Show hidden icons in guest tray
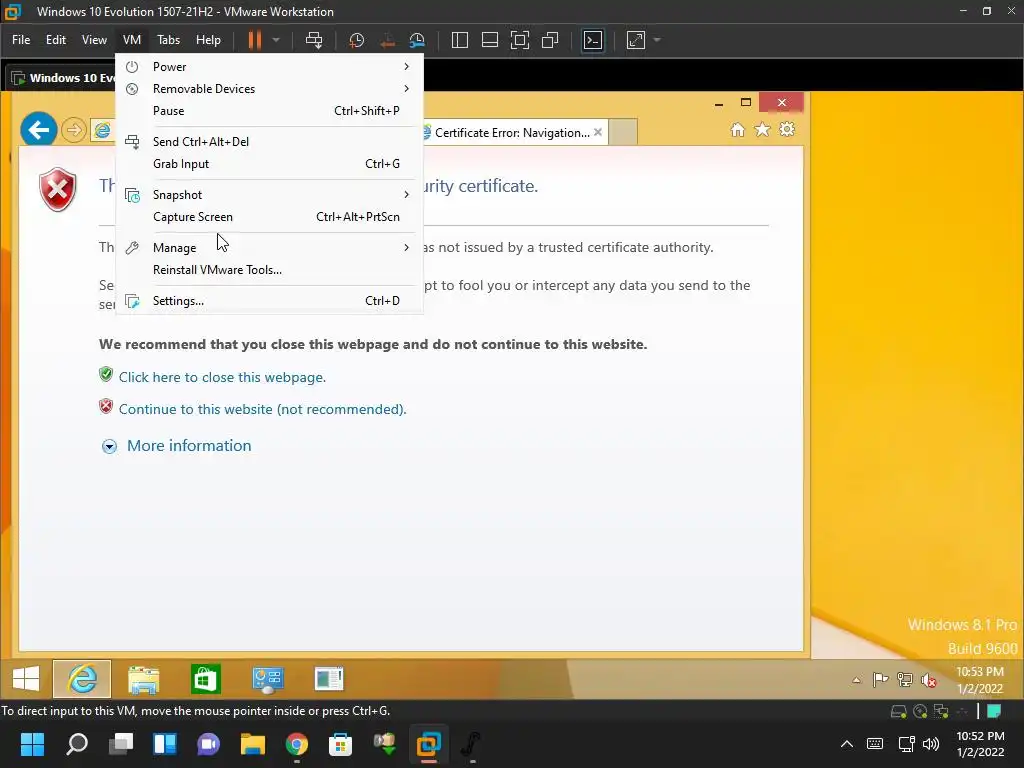 click(x=856, y=680)
